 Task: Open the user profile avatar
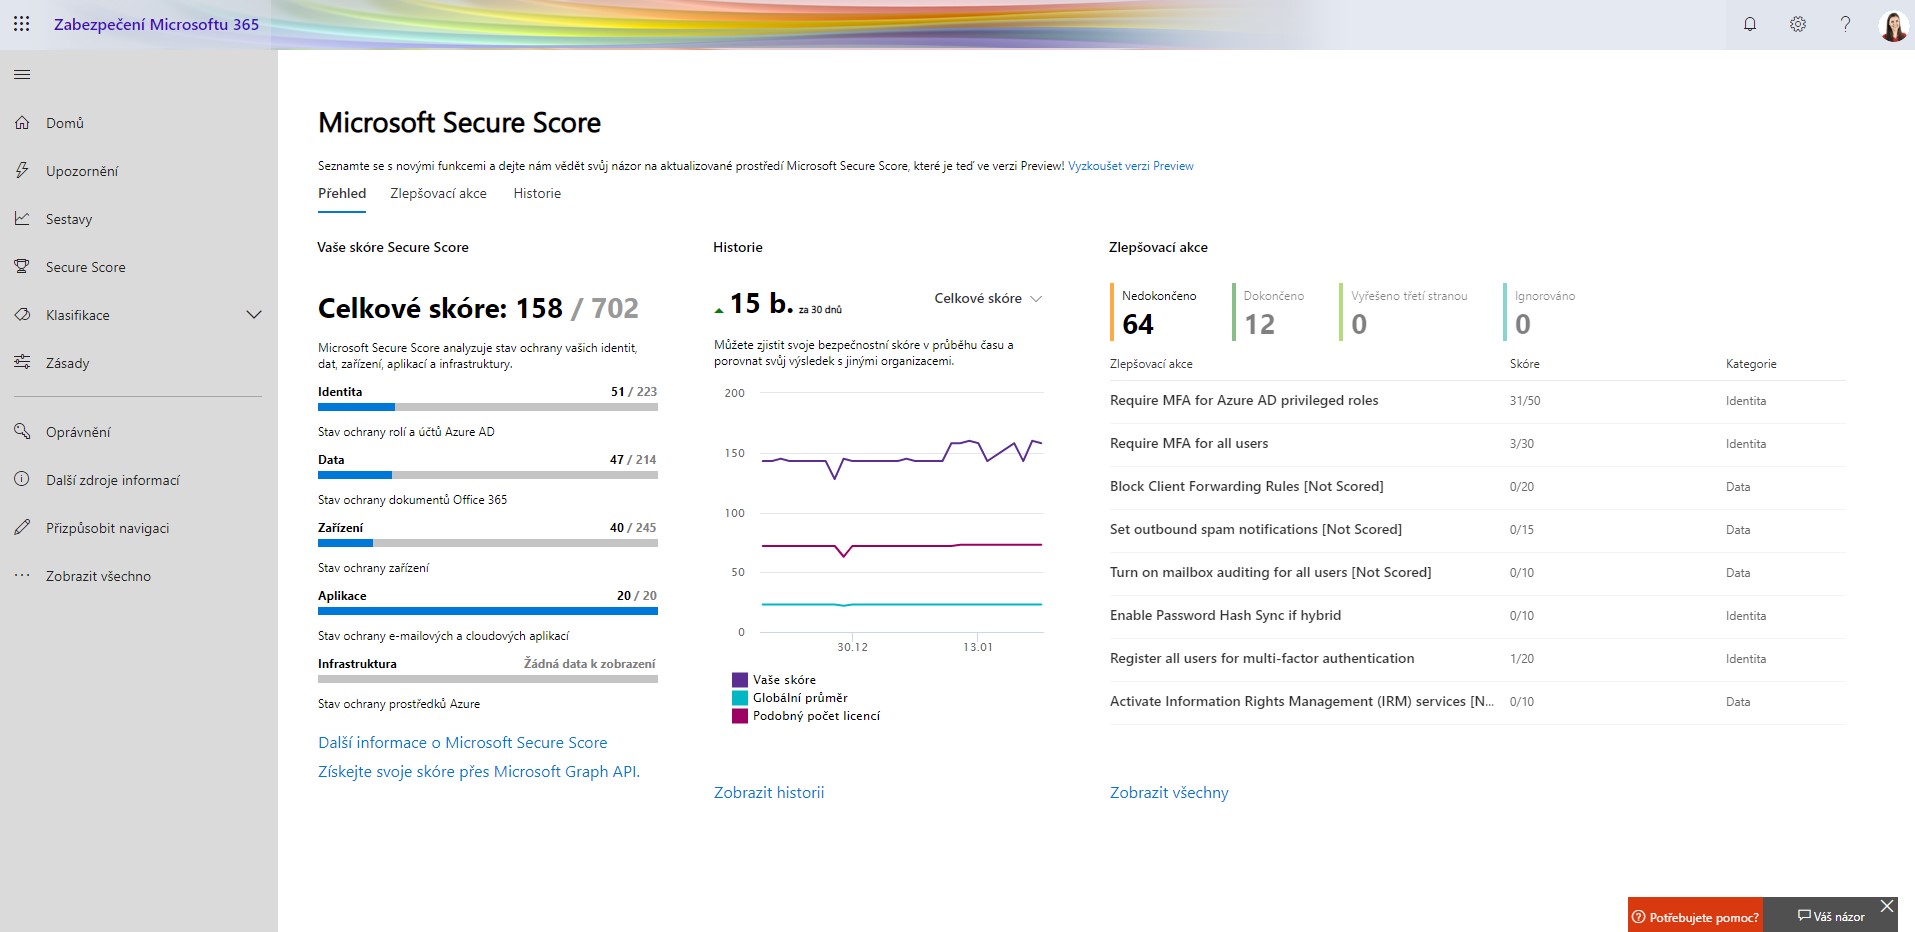click(x=1894, y=26)
